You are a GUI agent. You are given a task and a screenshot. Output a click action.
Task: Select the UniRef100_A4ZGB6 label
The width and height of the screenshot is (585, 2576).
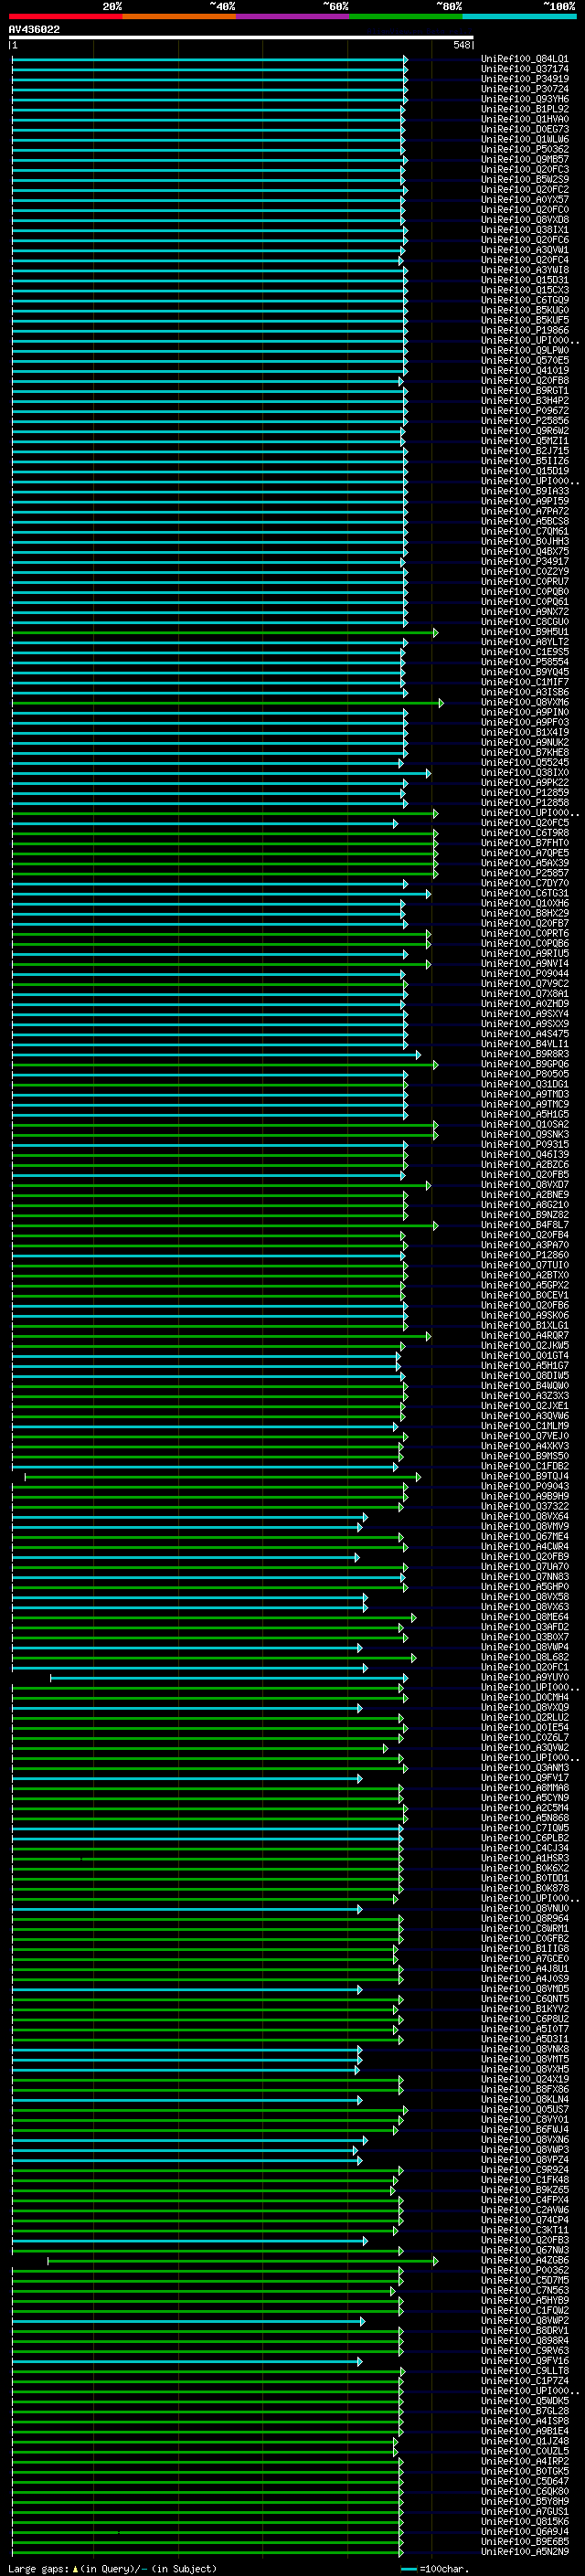(x=525, y=2260)
